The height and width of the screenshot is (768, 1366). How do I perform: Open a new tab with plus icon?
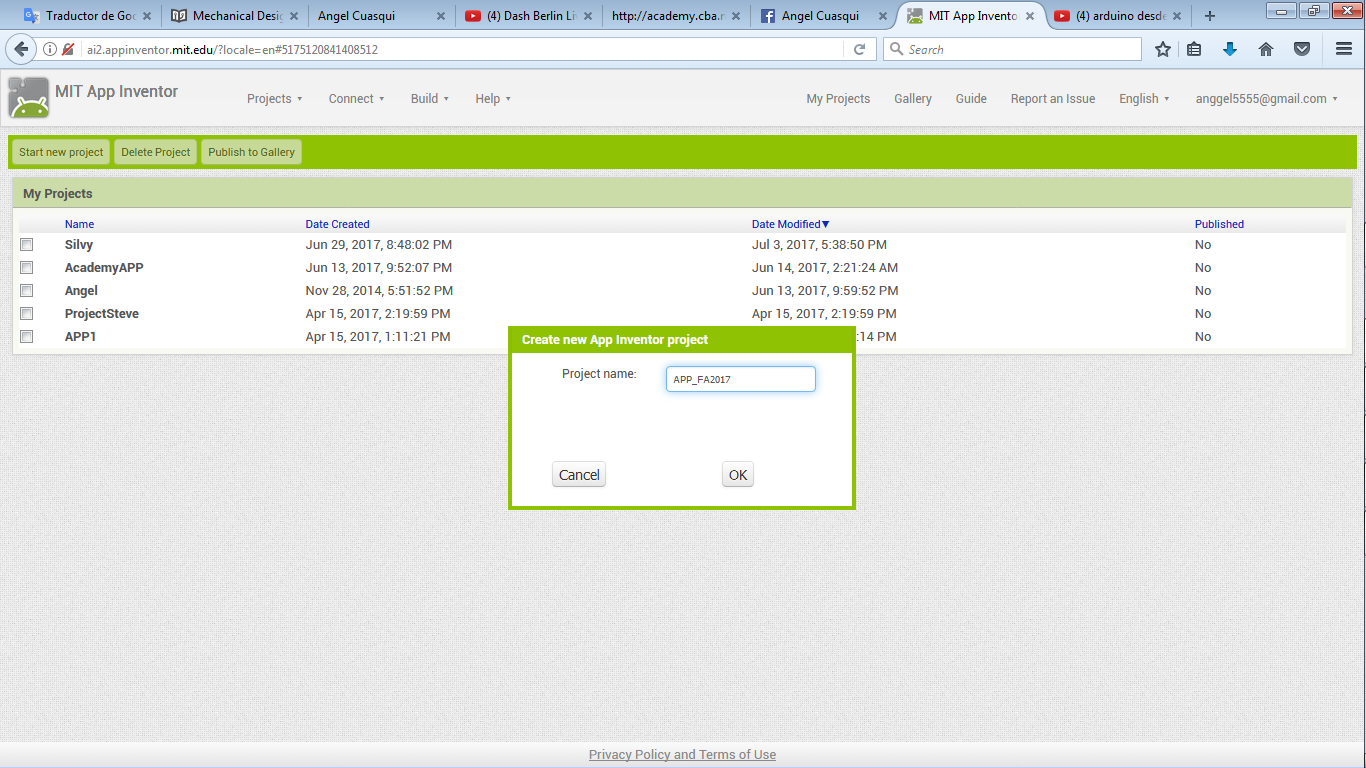[x=1210, y=16]
